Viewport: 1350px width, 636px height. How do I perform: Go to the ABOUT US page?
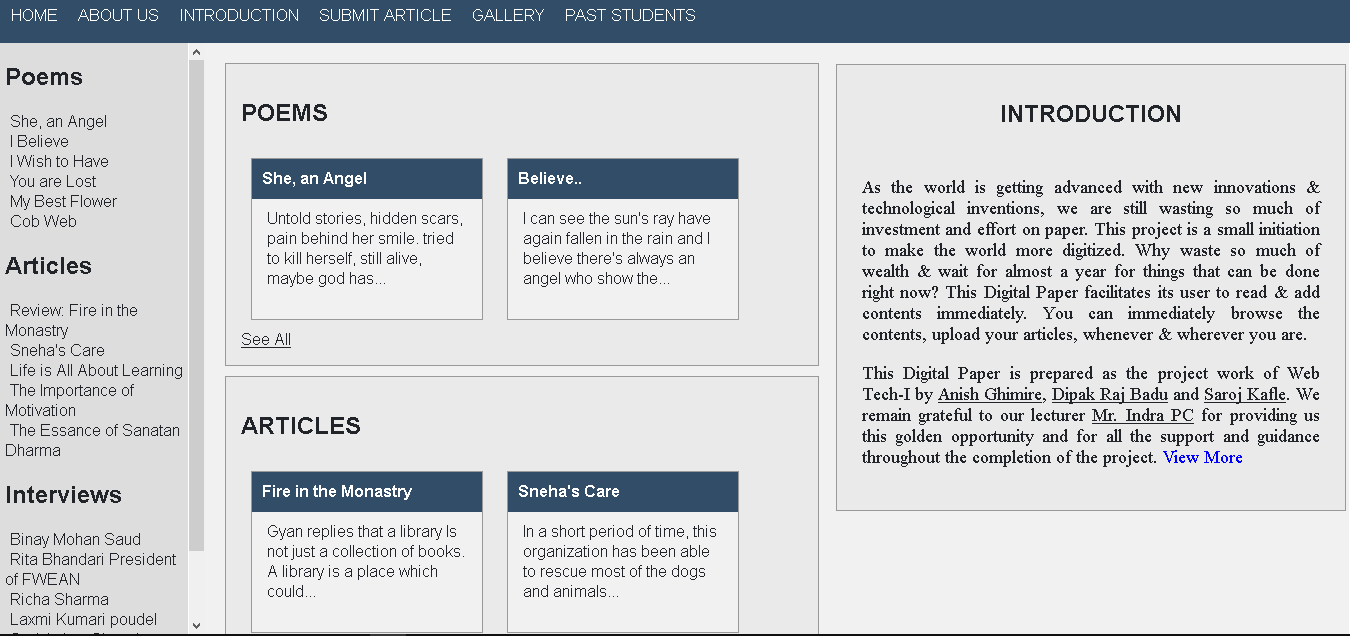click(x=118, y=15)
